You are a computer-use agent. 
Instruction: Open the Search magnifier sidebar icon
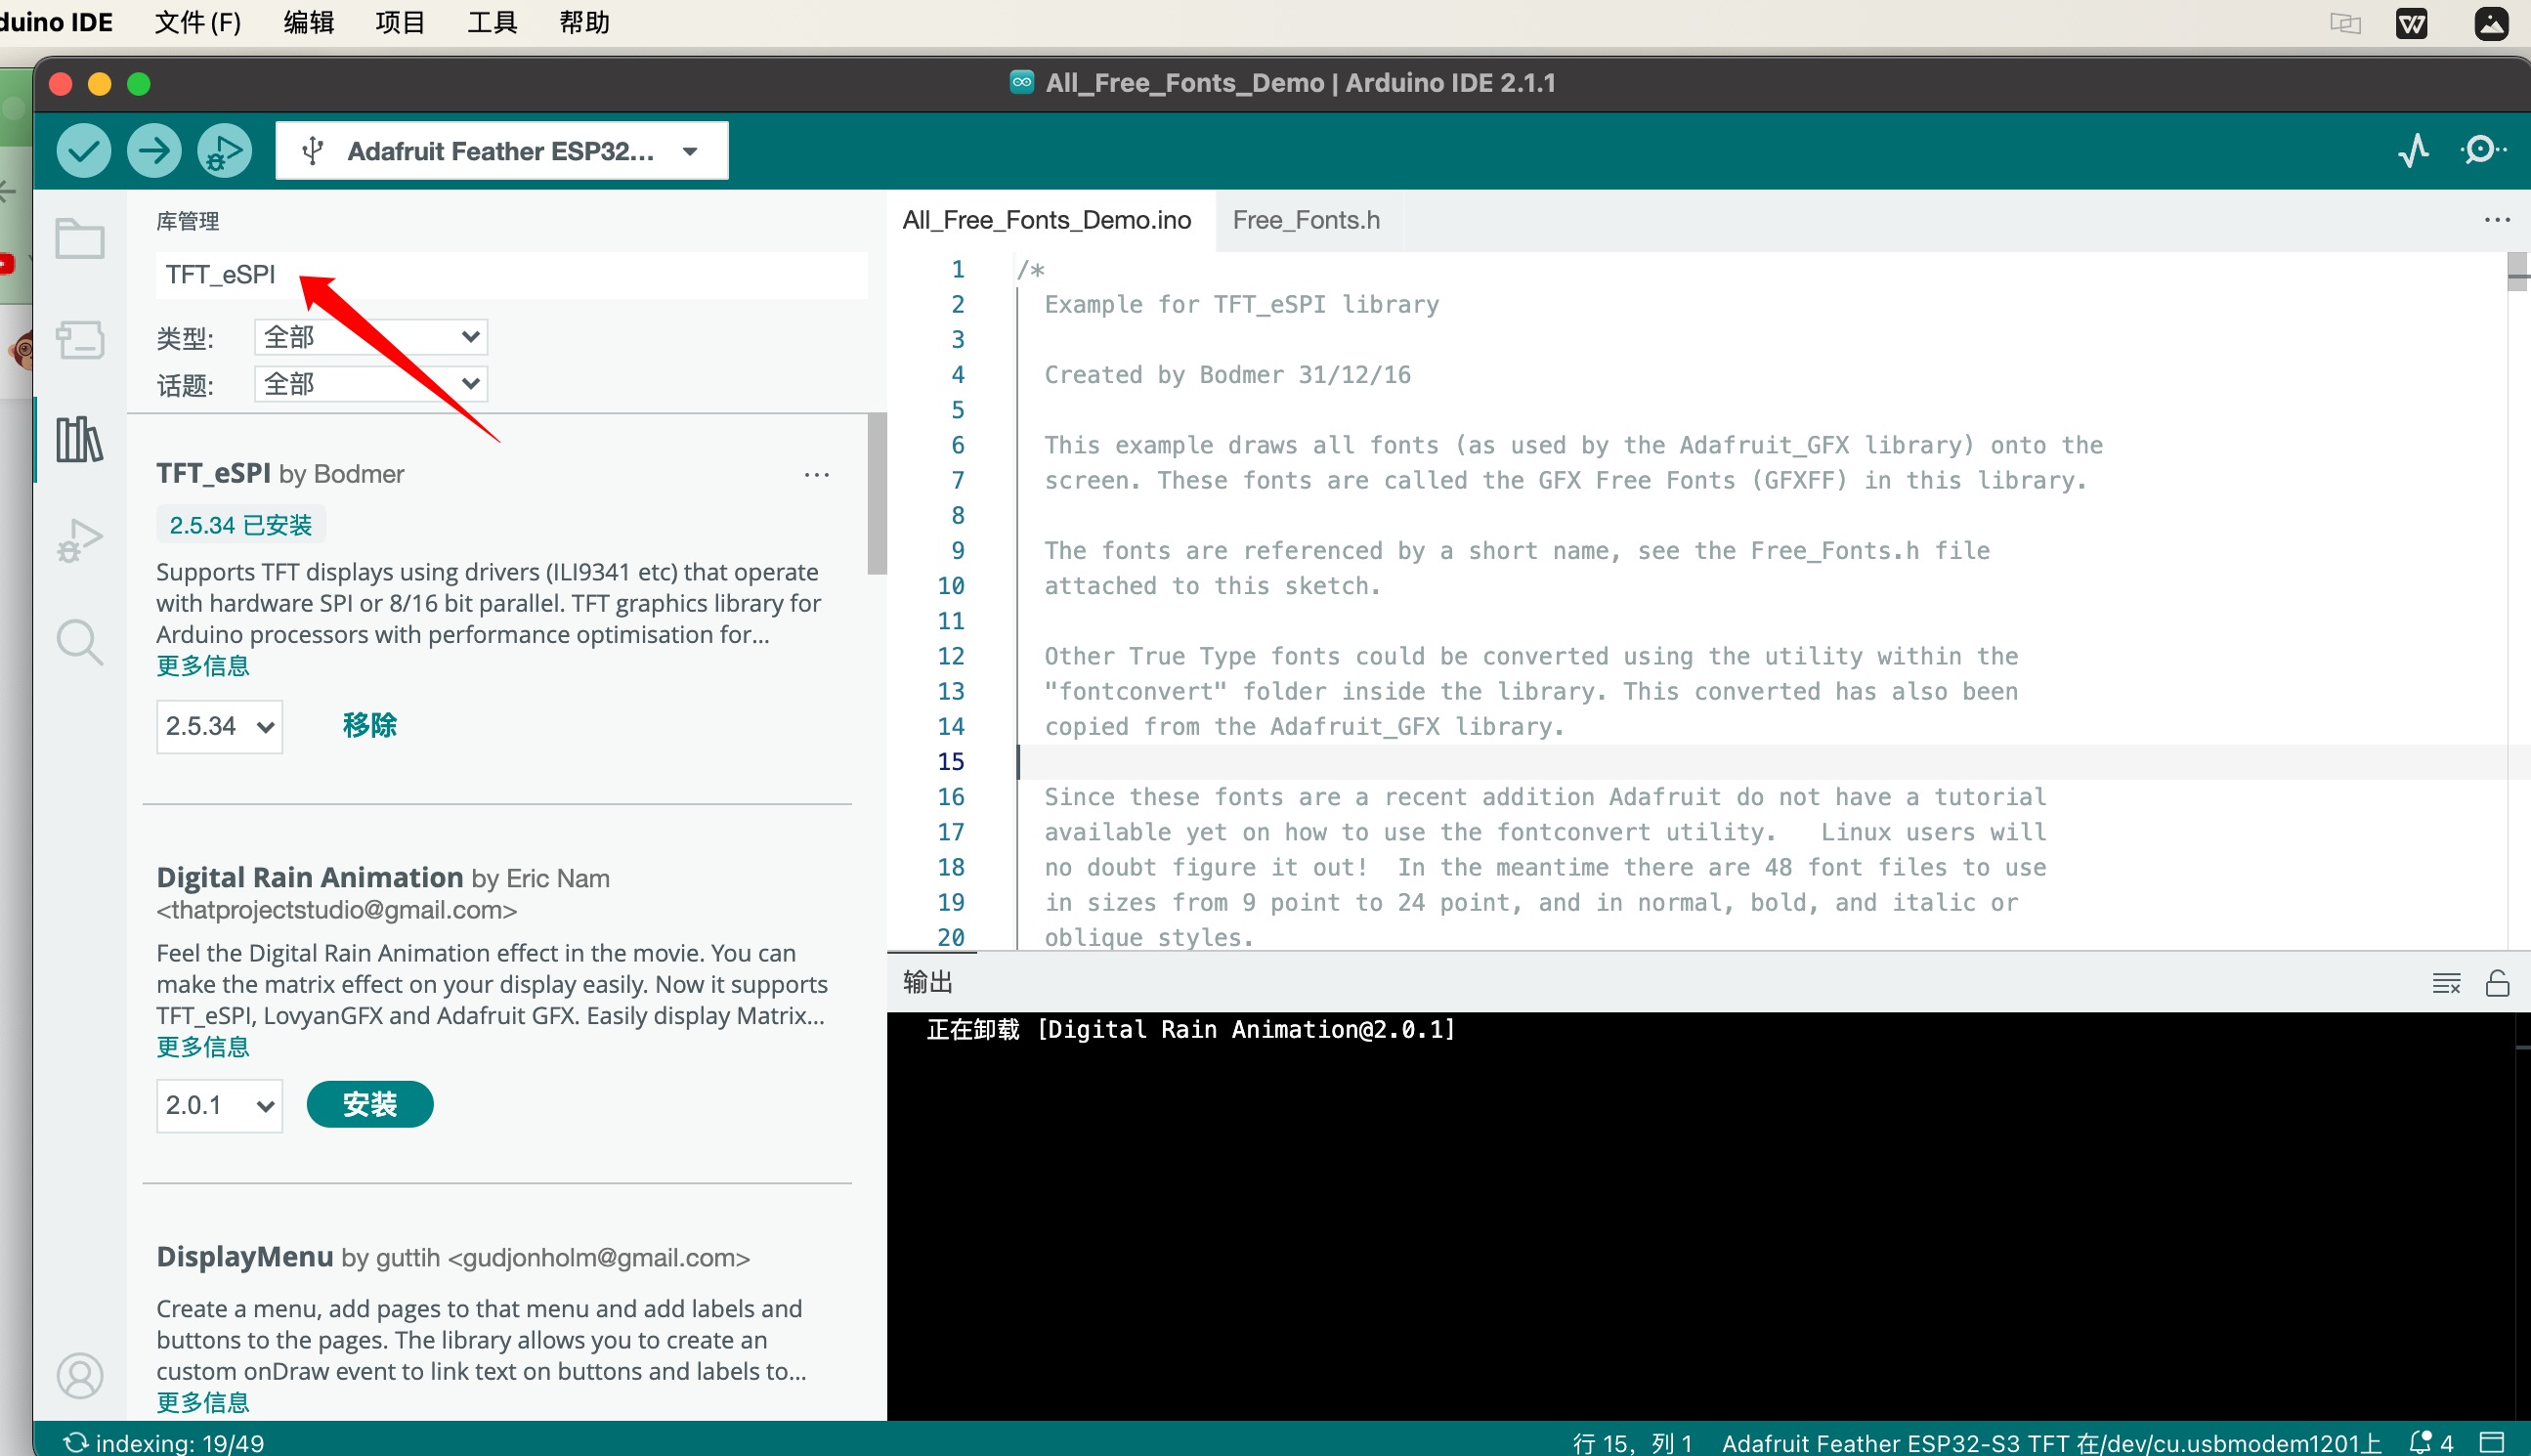point(80,641)
